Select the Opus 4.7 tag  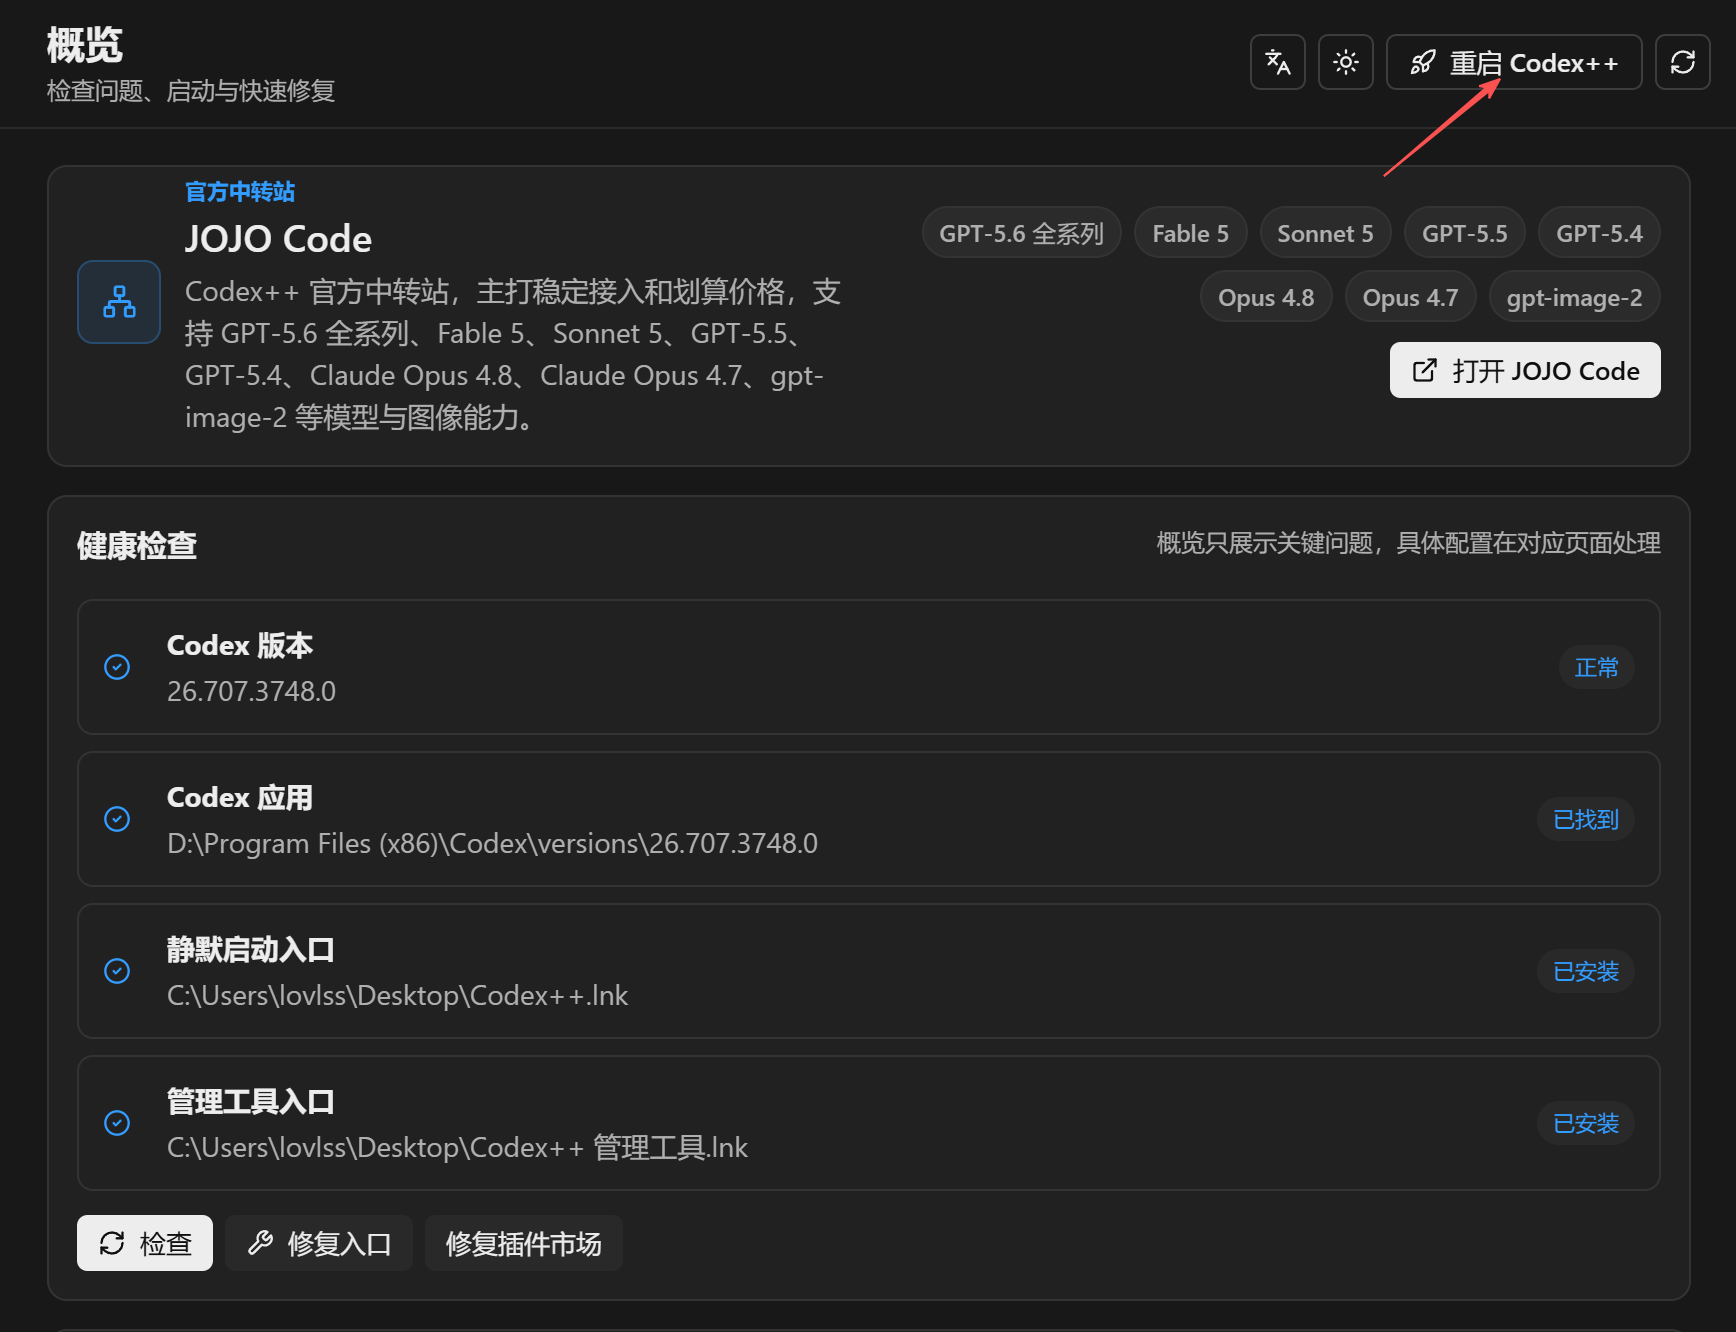tap(1410, 297)
